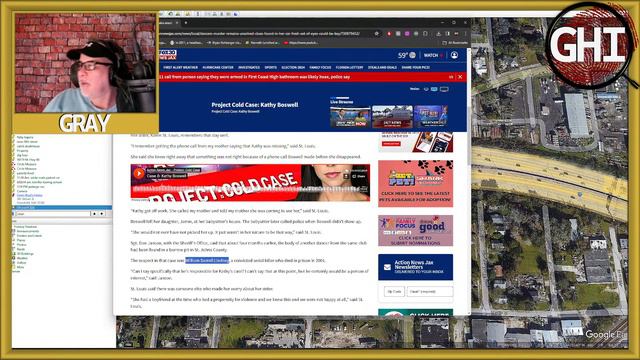
Task: Close the red breaking news banner
Action: coord(460,77)
